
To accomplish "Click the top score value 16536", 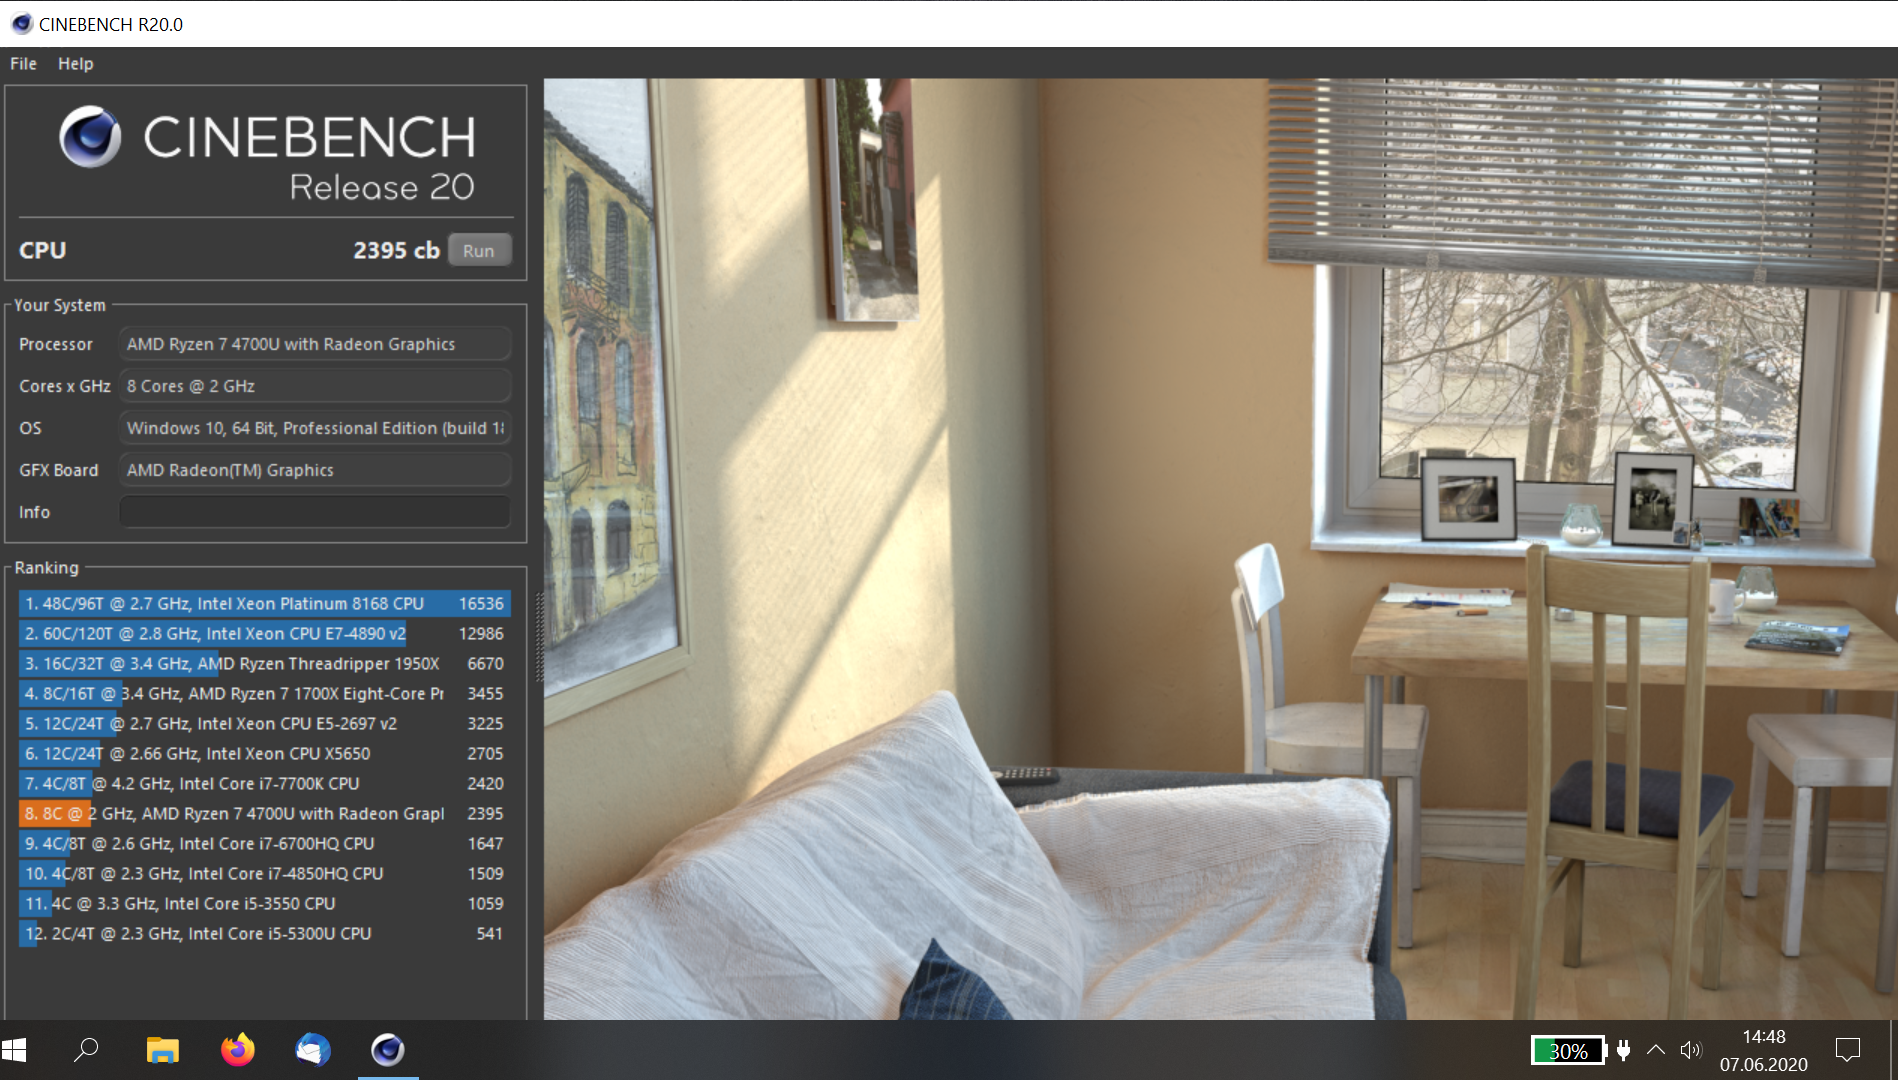I will tap(481, 603).
